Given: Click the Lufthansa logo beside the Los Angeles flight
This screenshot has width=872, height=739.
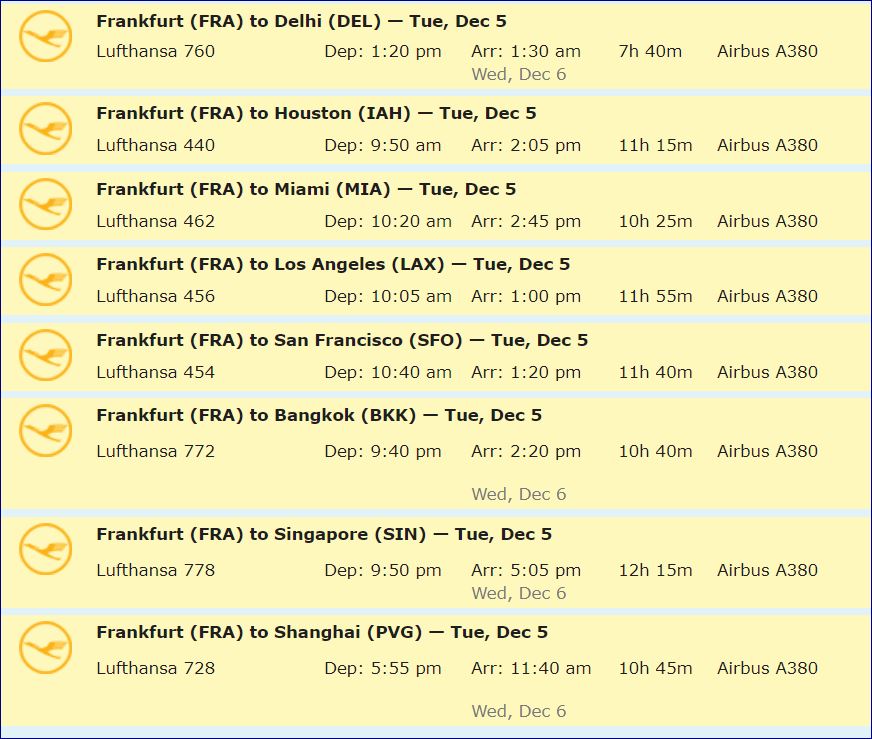Looking at the screenshot, I should (46, 280).
